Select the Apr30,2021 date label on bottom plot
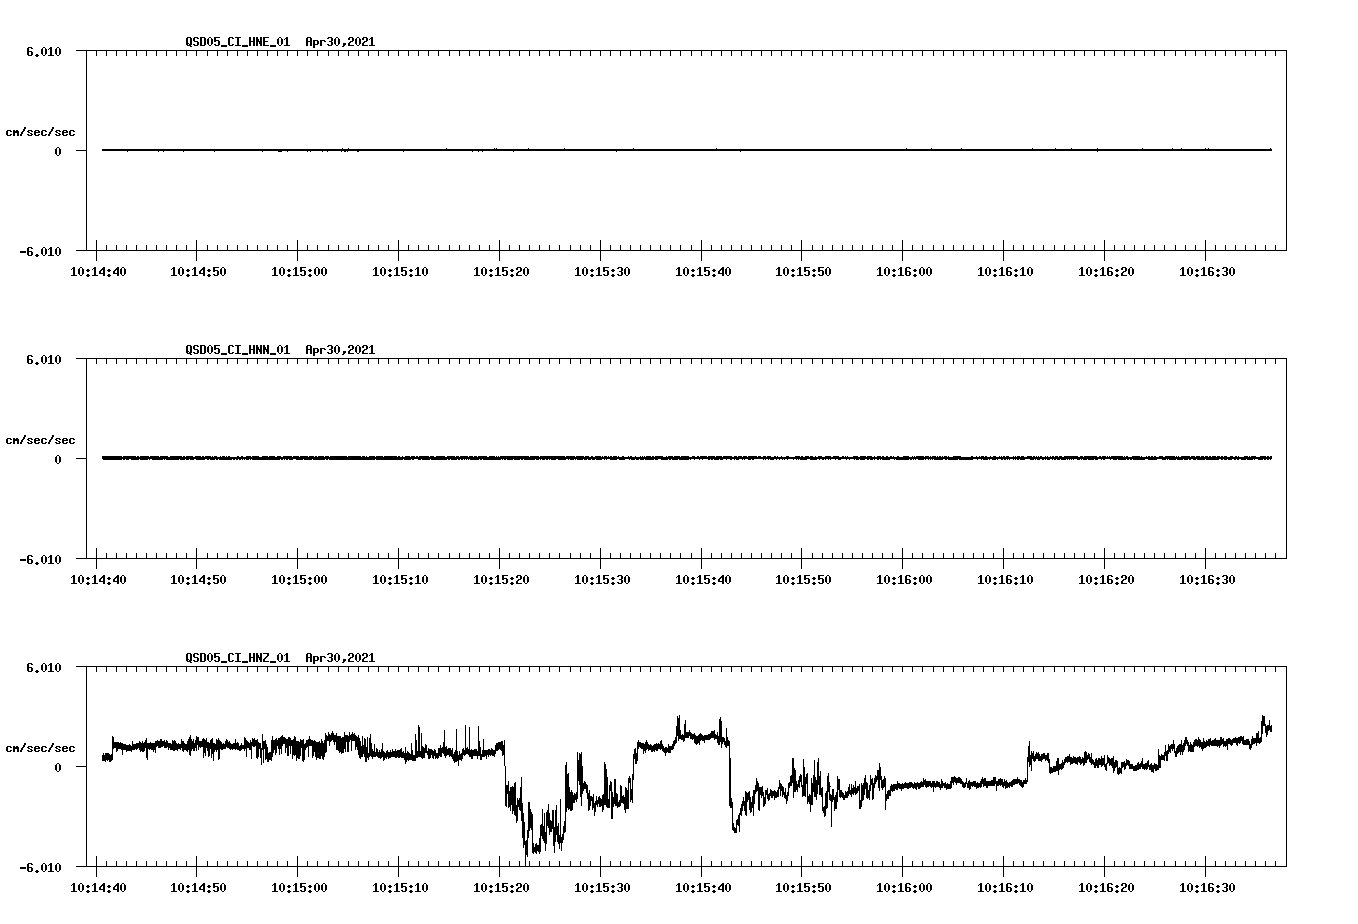Viewport: 1358px width, 924px height. (339, 658)
